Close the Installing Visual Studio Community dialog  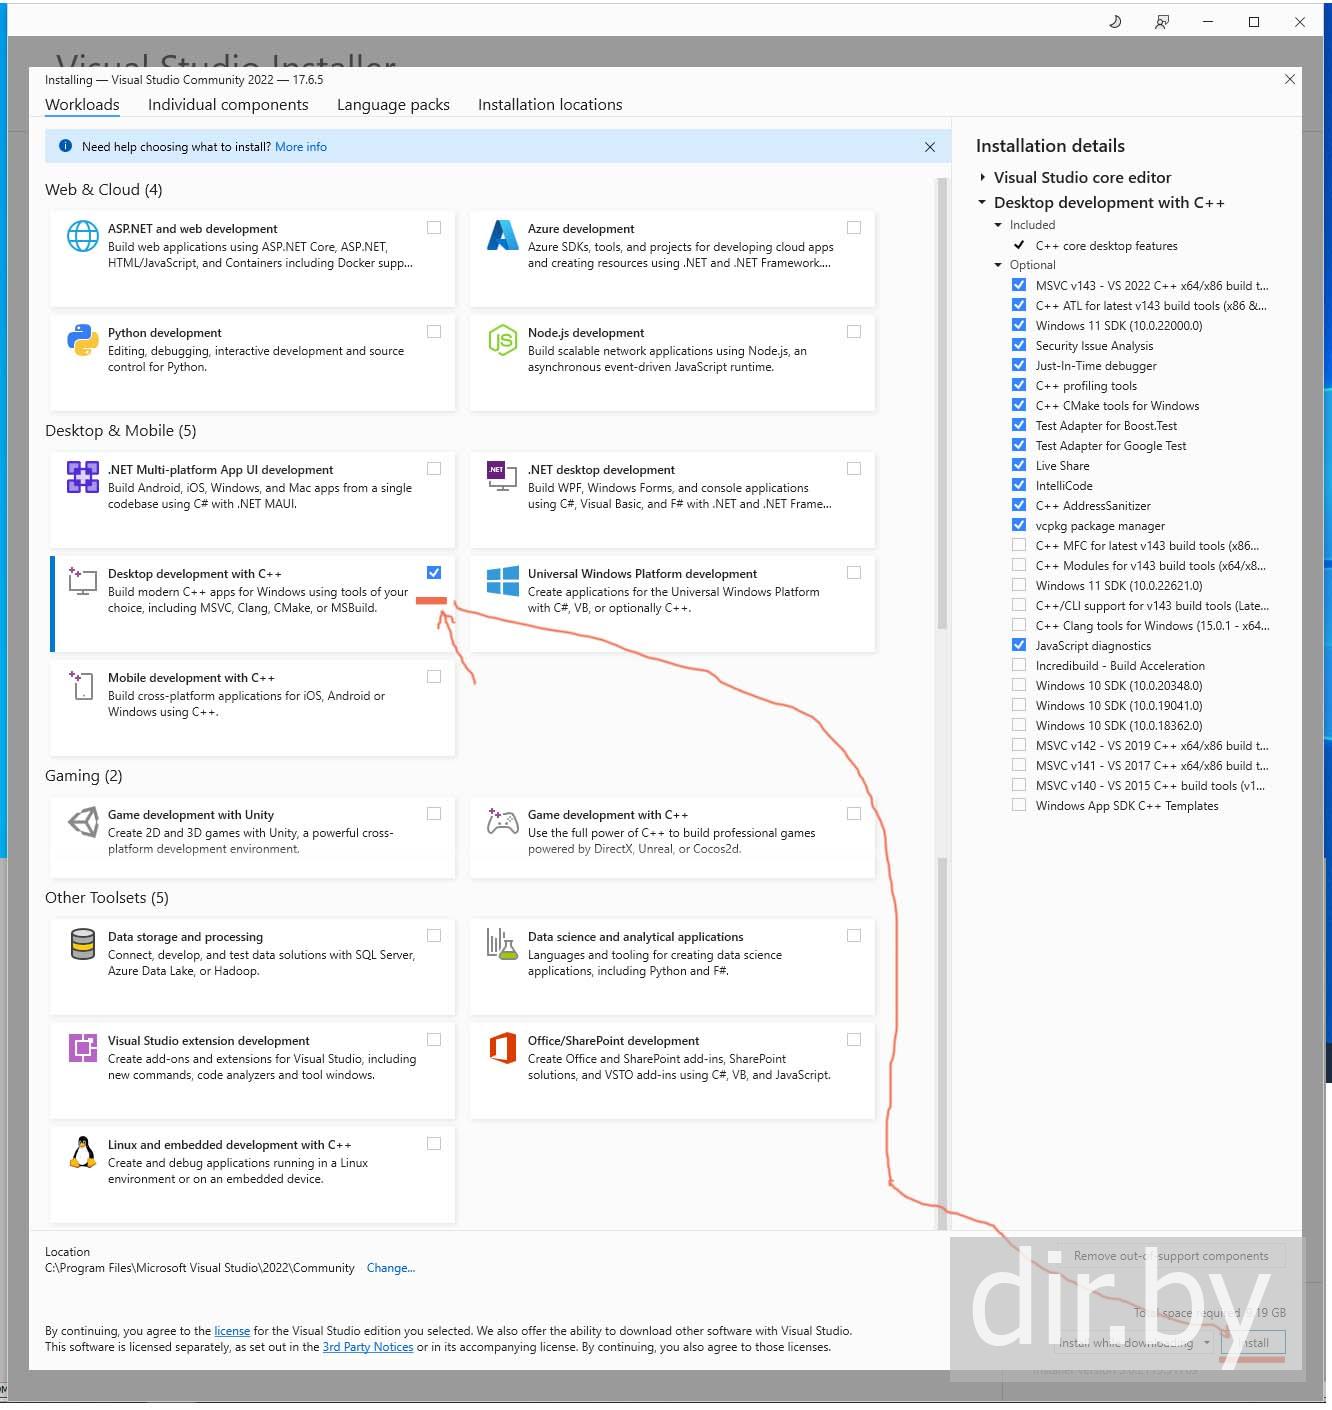tap(1290, 79)
